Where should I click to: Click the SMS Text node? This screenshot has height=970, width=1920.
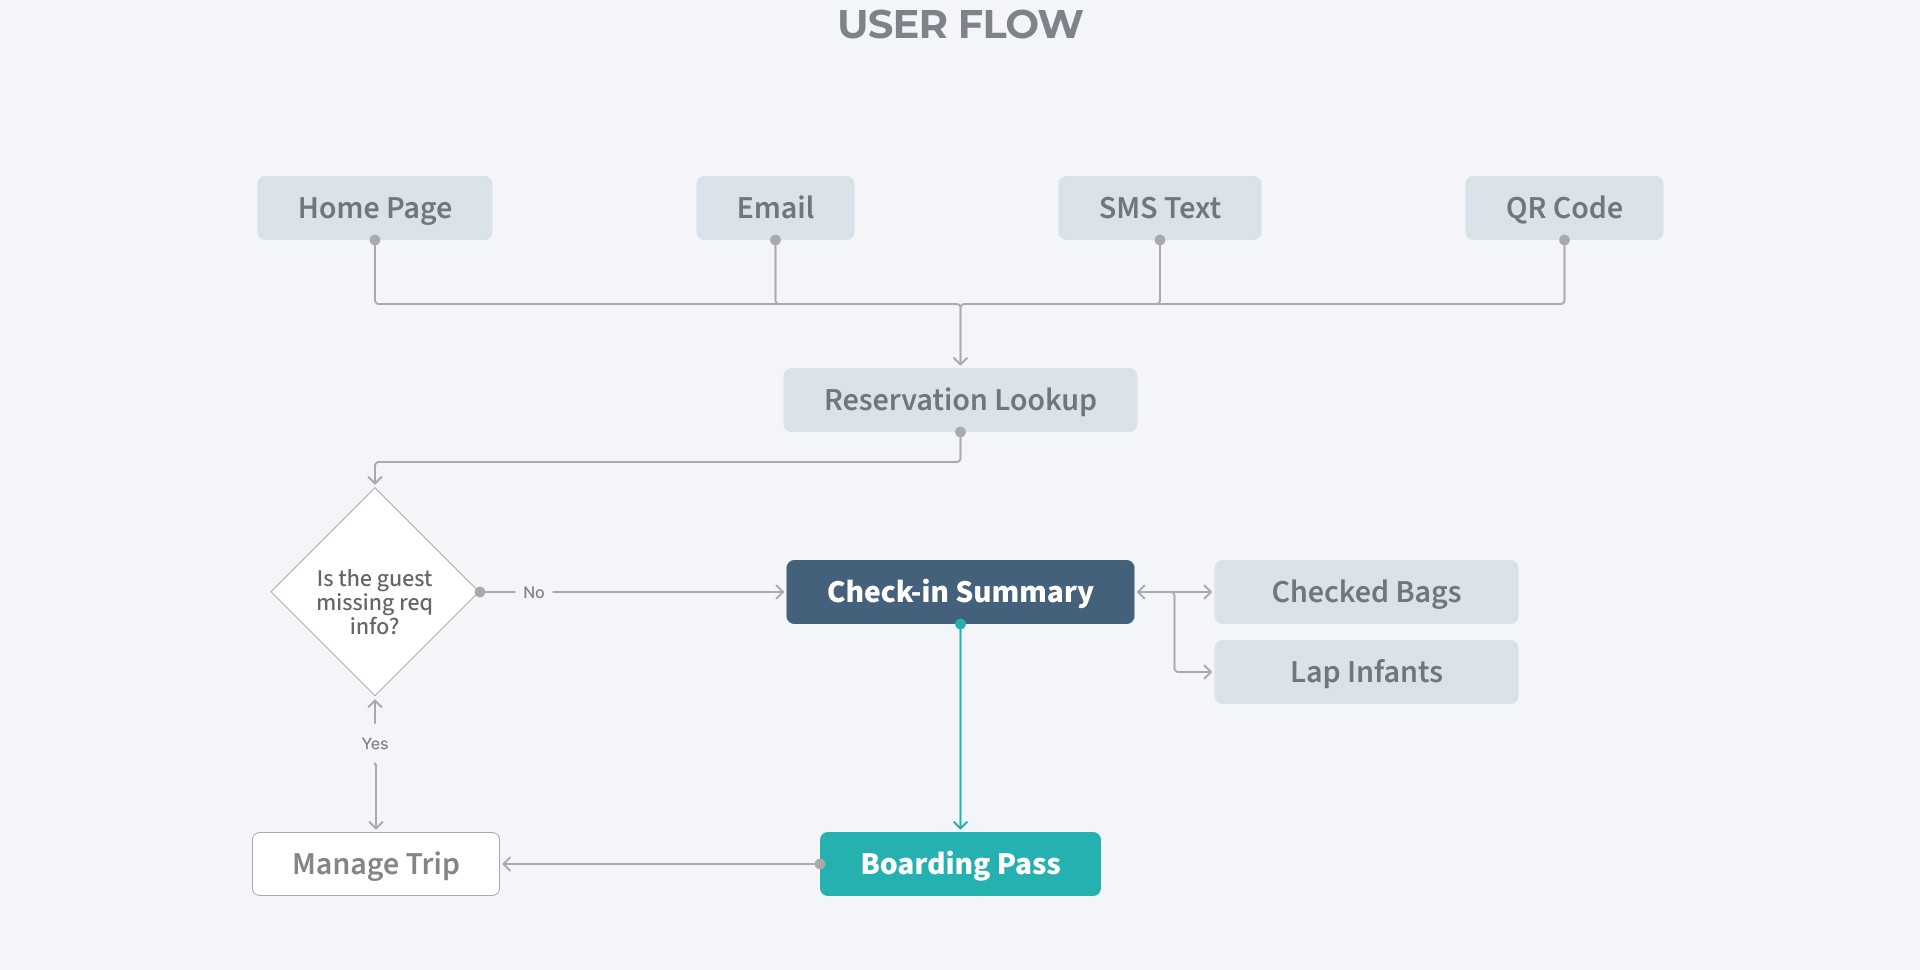pos(1160,208)
